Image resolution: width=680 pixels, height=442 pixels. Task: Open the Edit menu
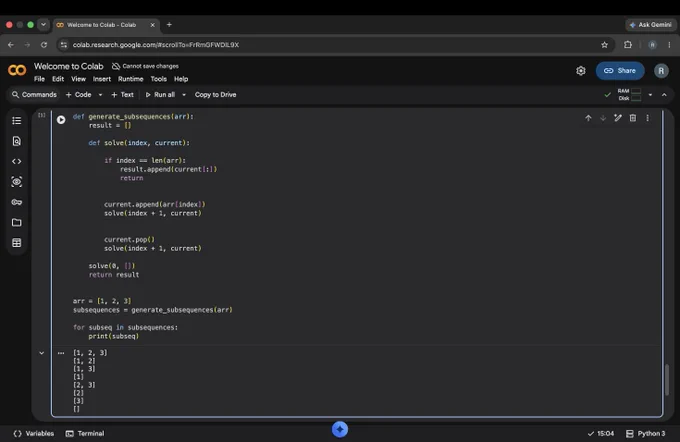tap(58, 79)
